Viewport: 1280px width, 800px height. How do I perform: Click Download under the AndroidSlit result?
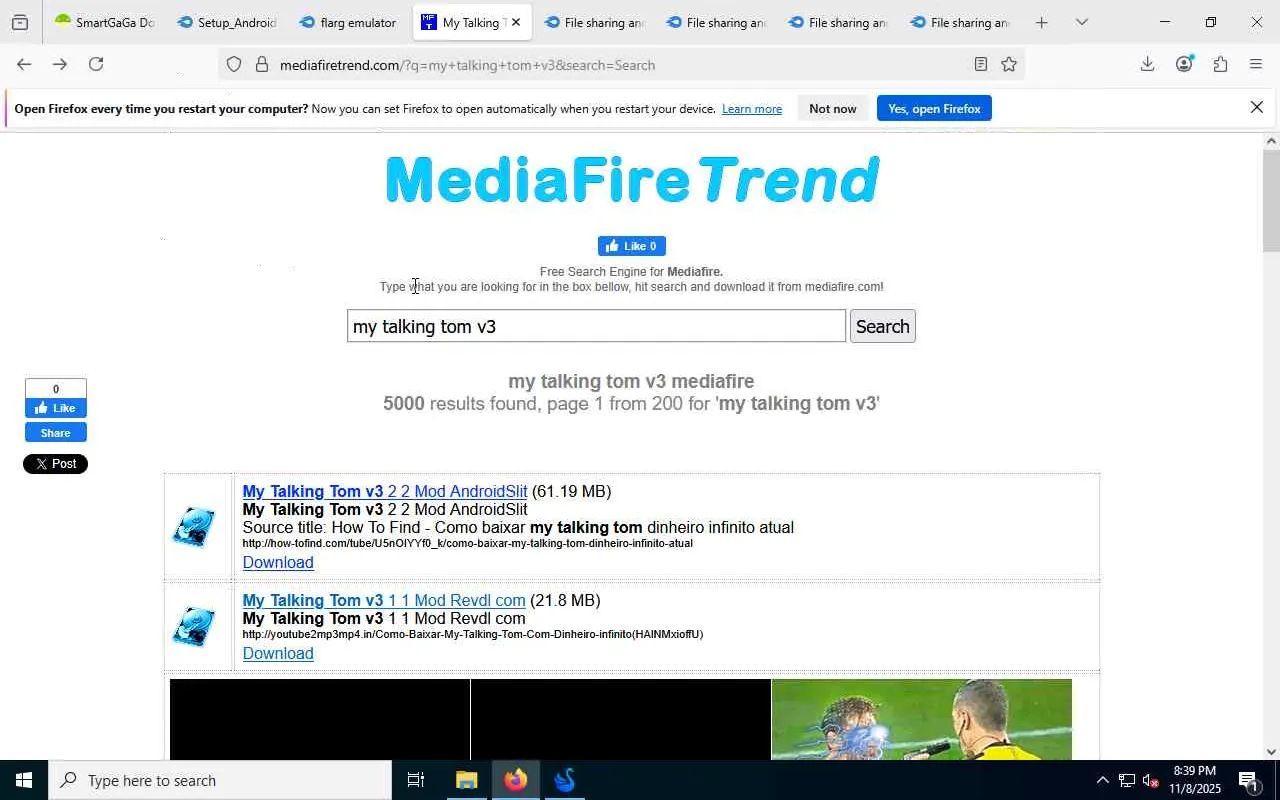[278, 562]
